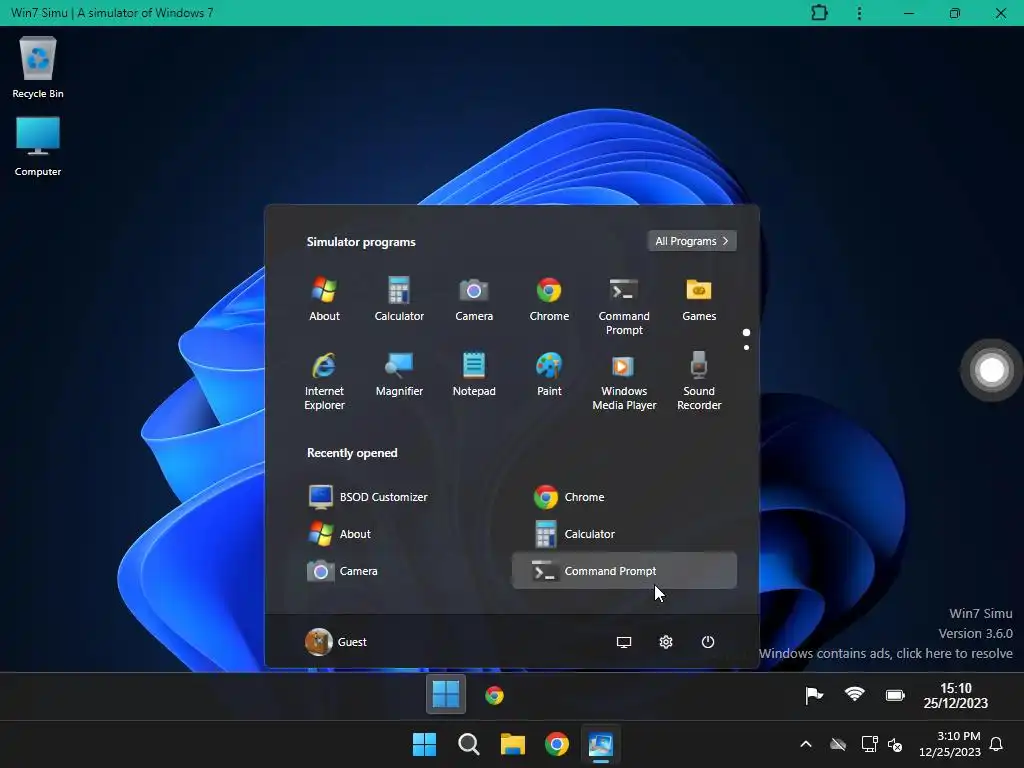This screenshot has height=768, width=1024.
Task: Click simulator clock showing 15:10
Action: [955, 696]
